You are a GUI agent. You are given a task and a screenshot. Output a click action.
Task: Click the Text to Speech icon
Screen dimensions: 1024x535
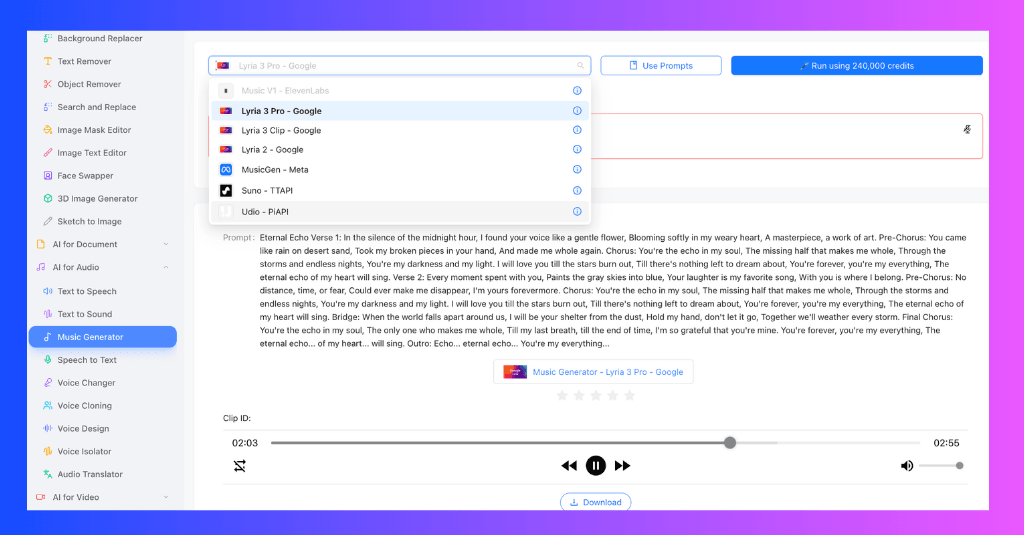48,291
